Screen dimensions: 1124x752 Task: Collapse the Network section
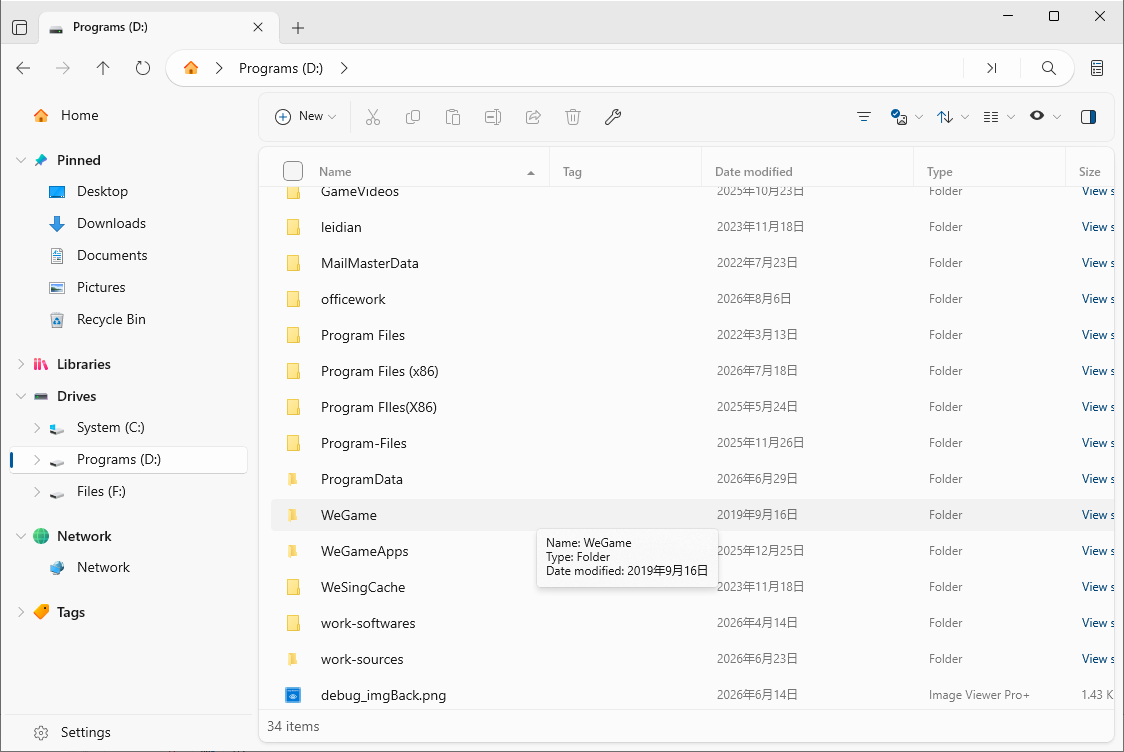point(21,536)
